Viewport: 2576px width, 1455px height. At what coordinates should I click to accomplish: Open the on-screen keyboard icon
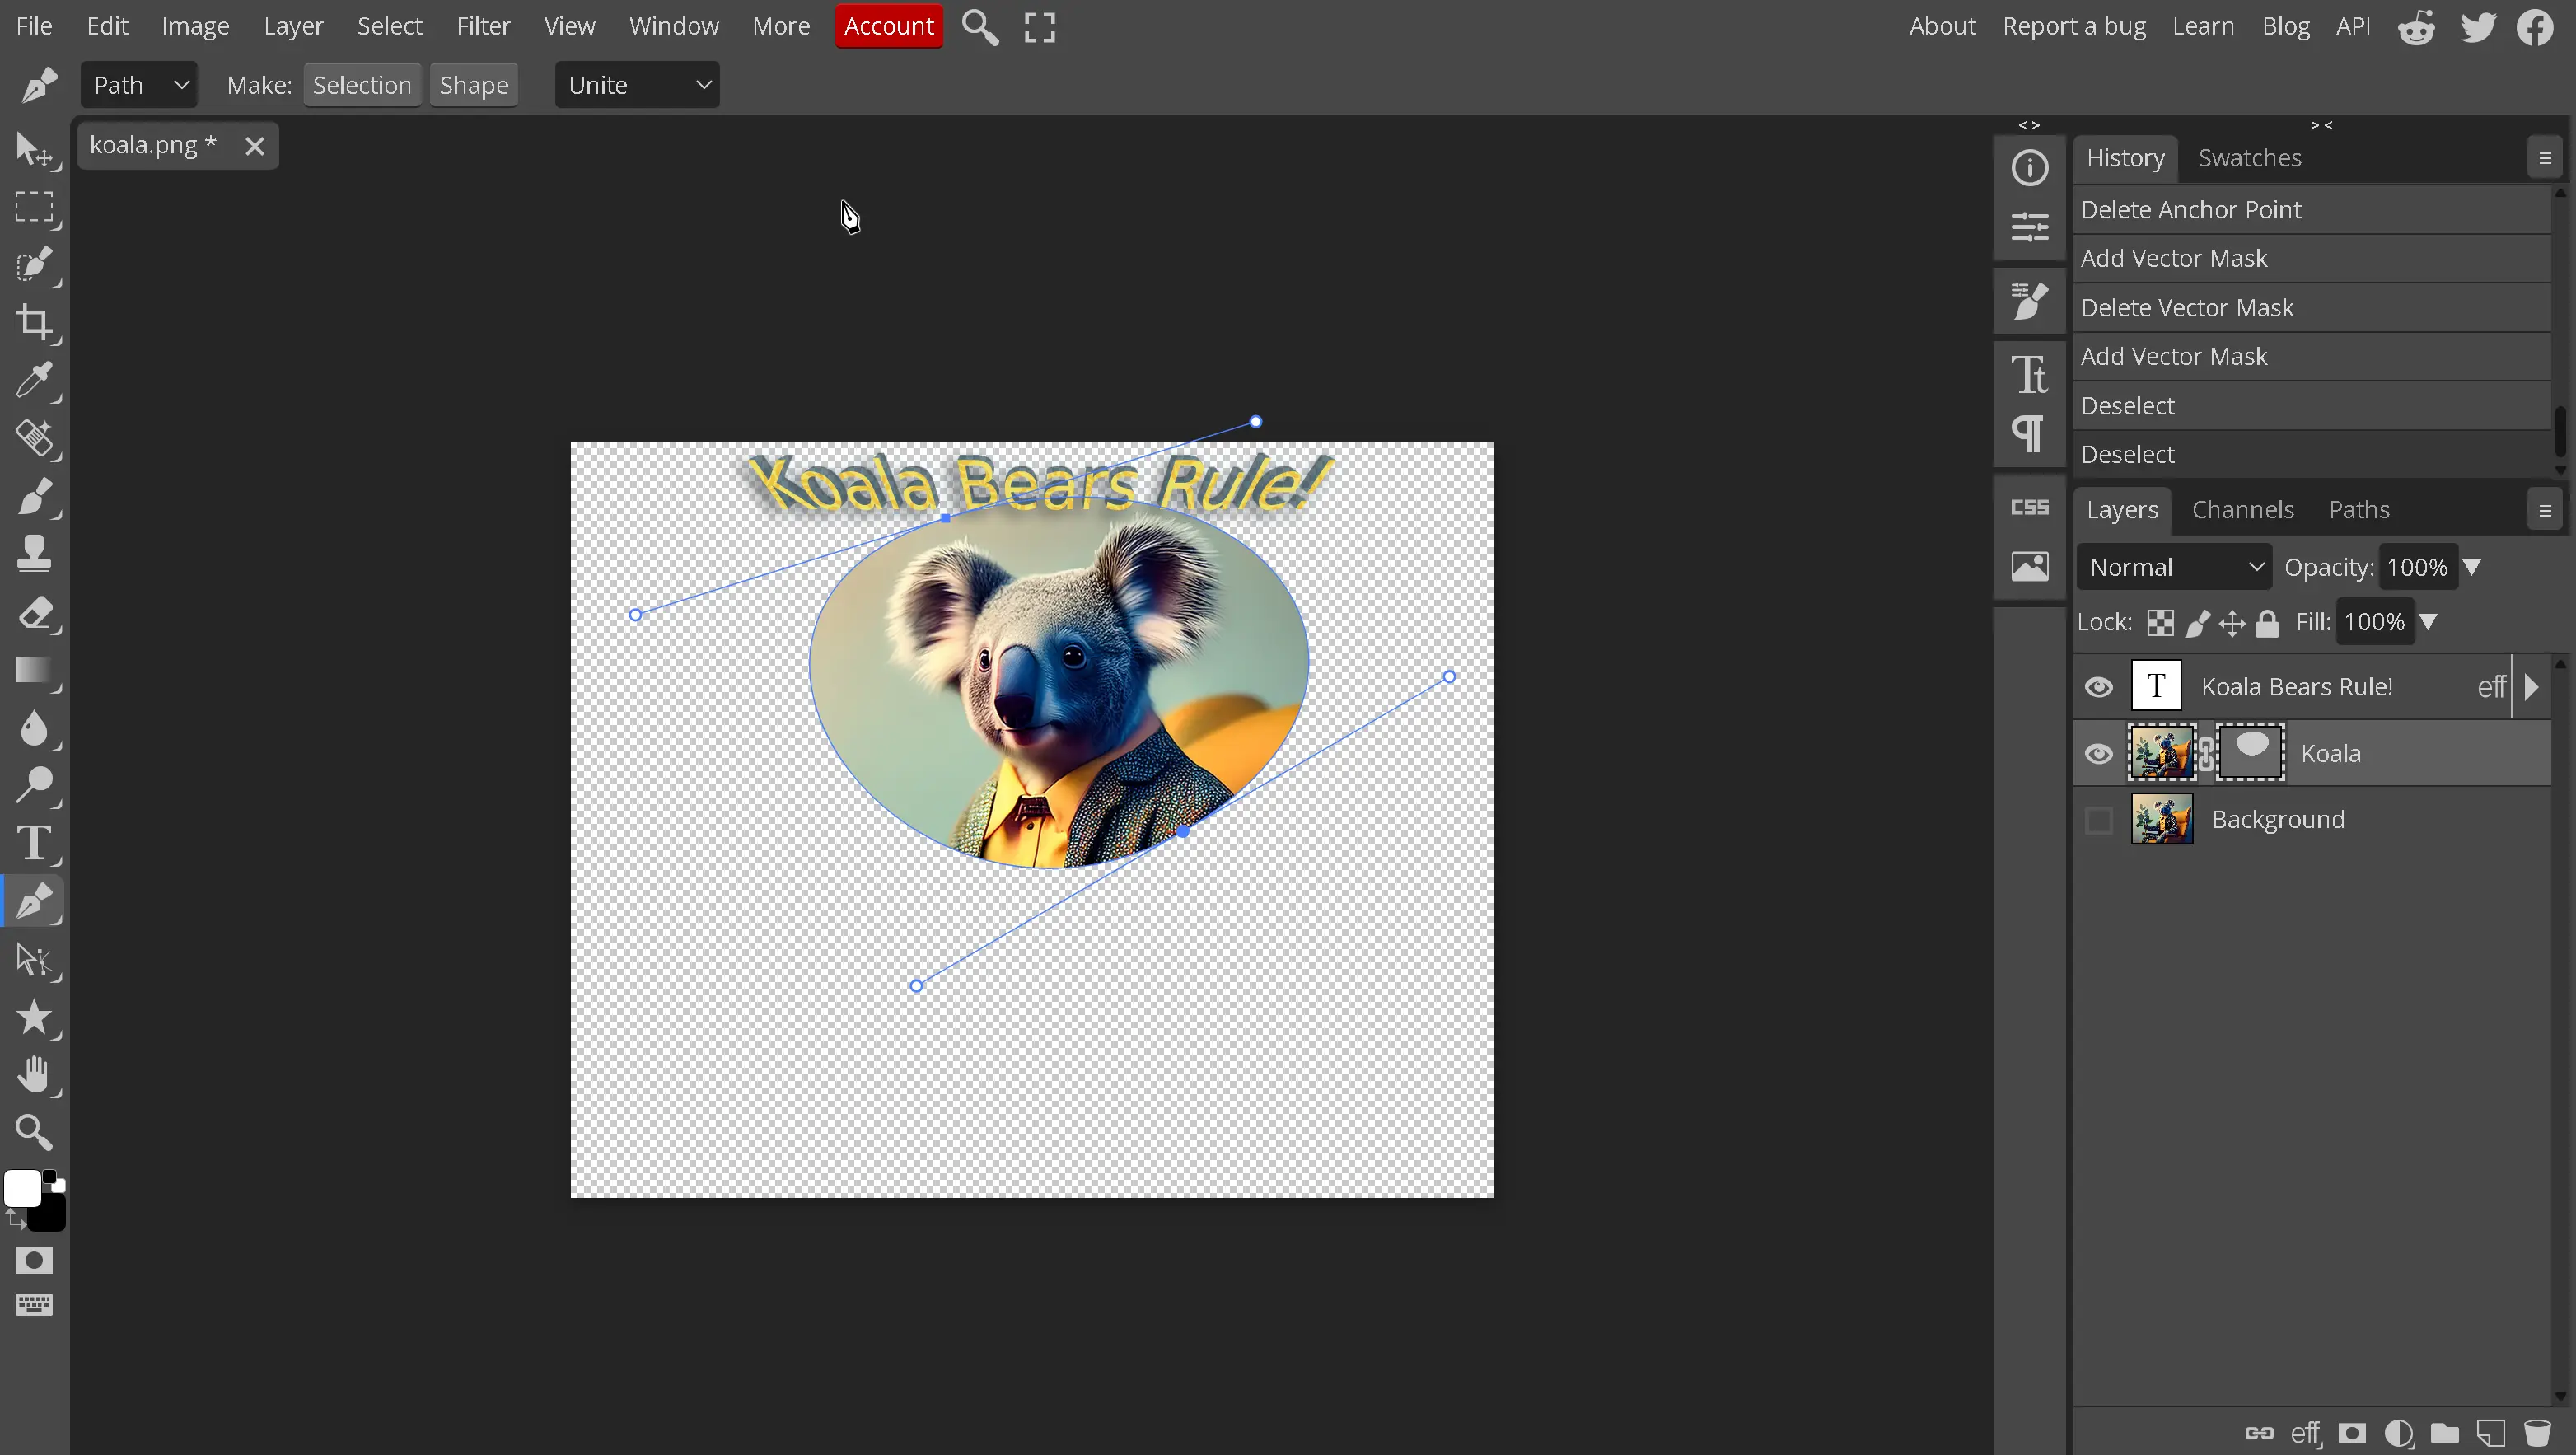point(34,1305)
